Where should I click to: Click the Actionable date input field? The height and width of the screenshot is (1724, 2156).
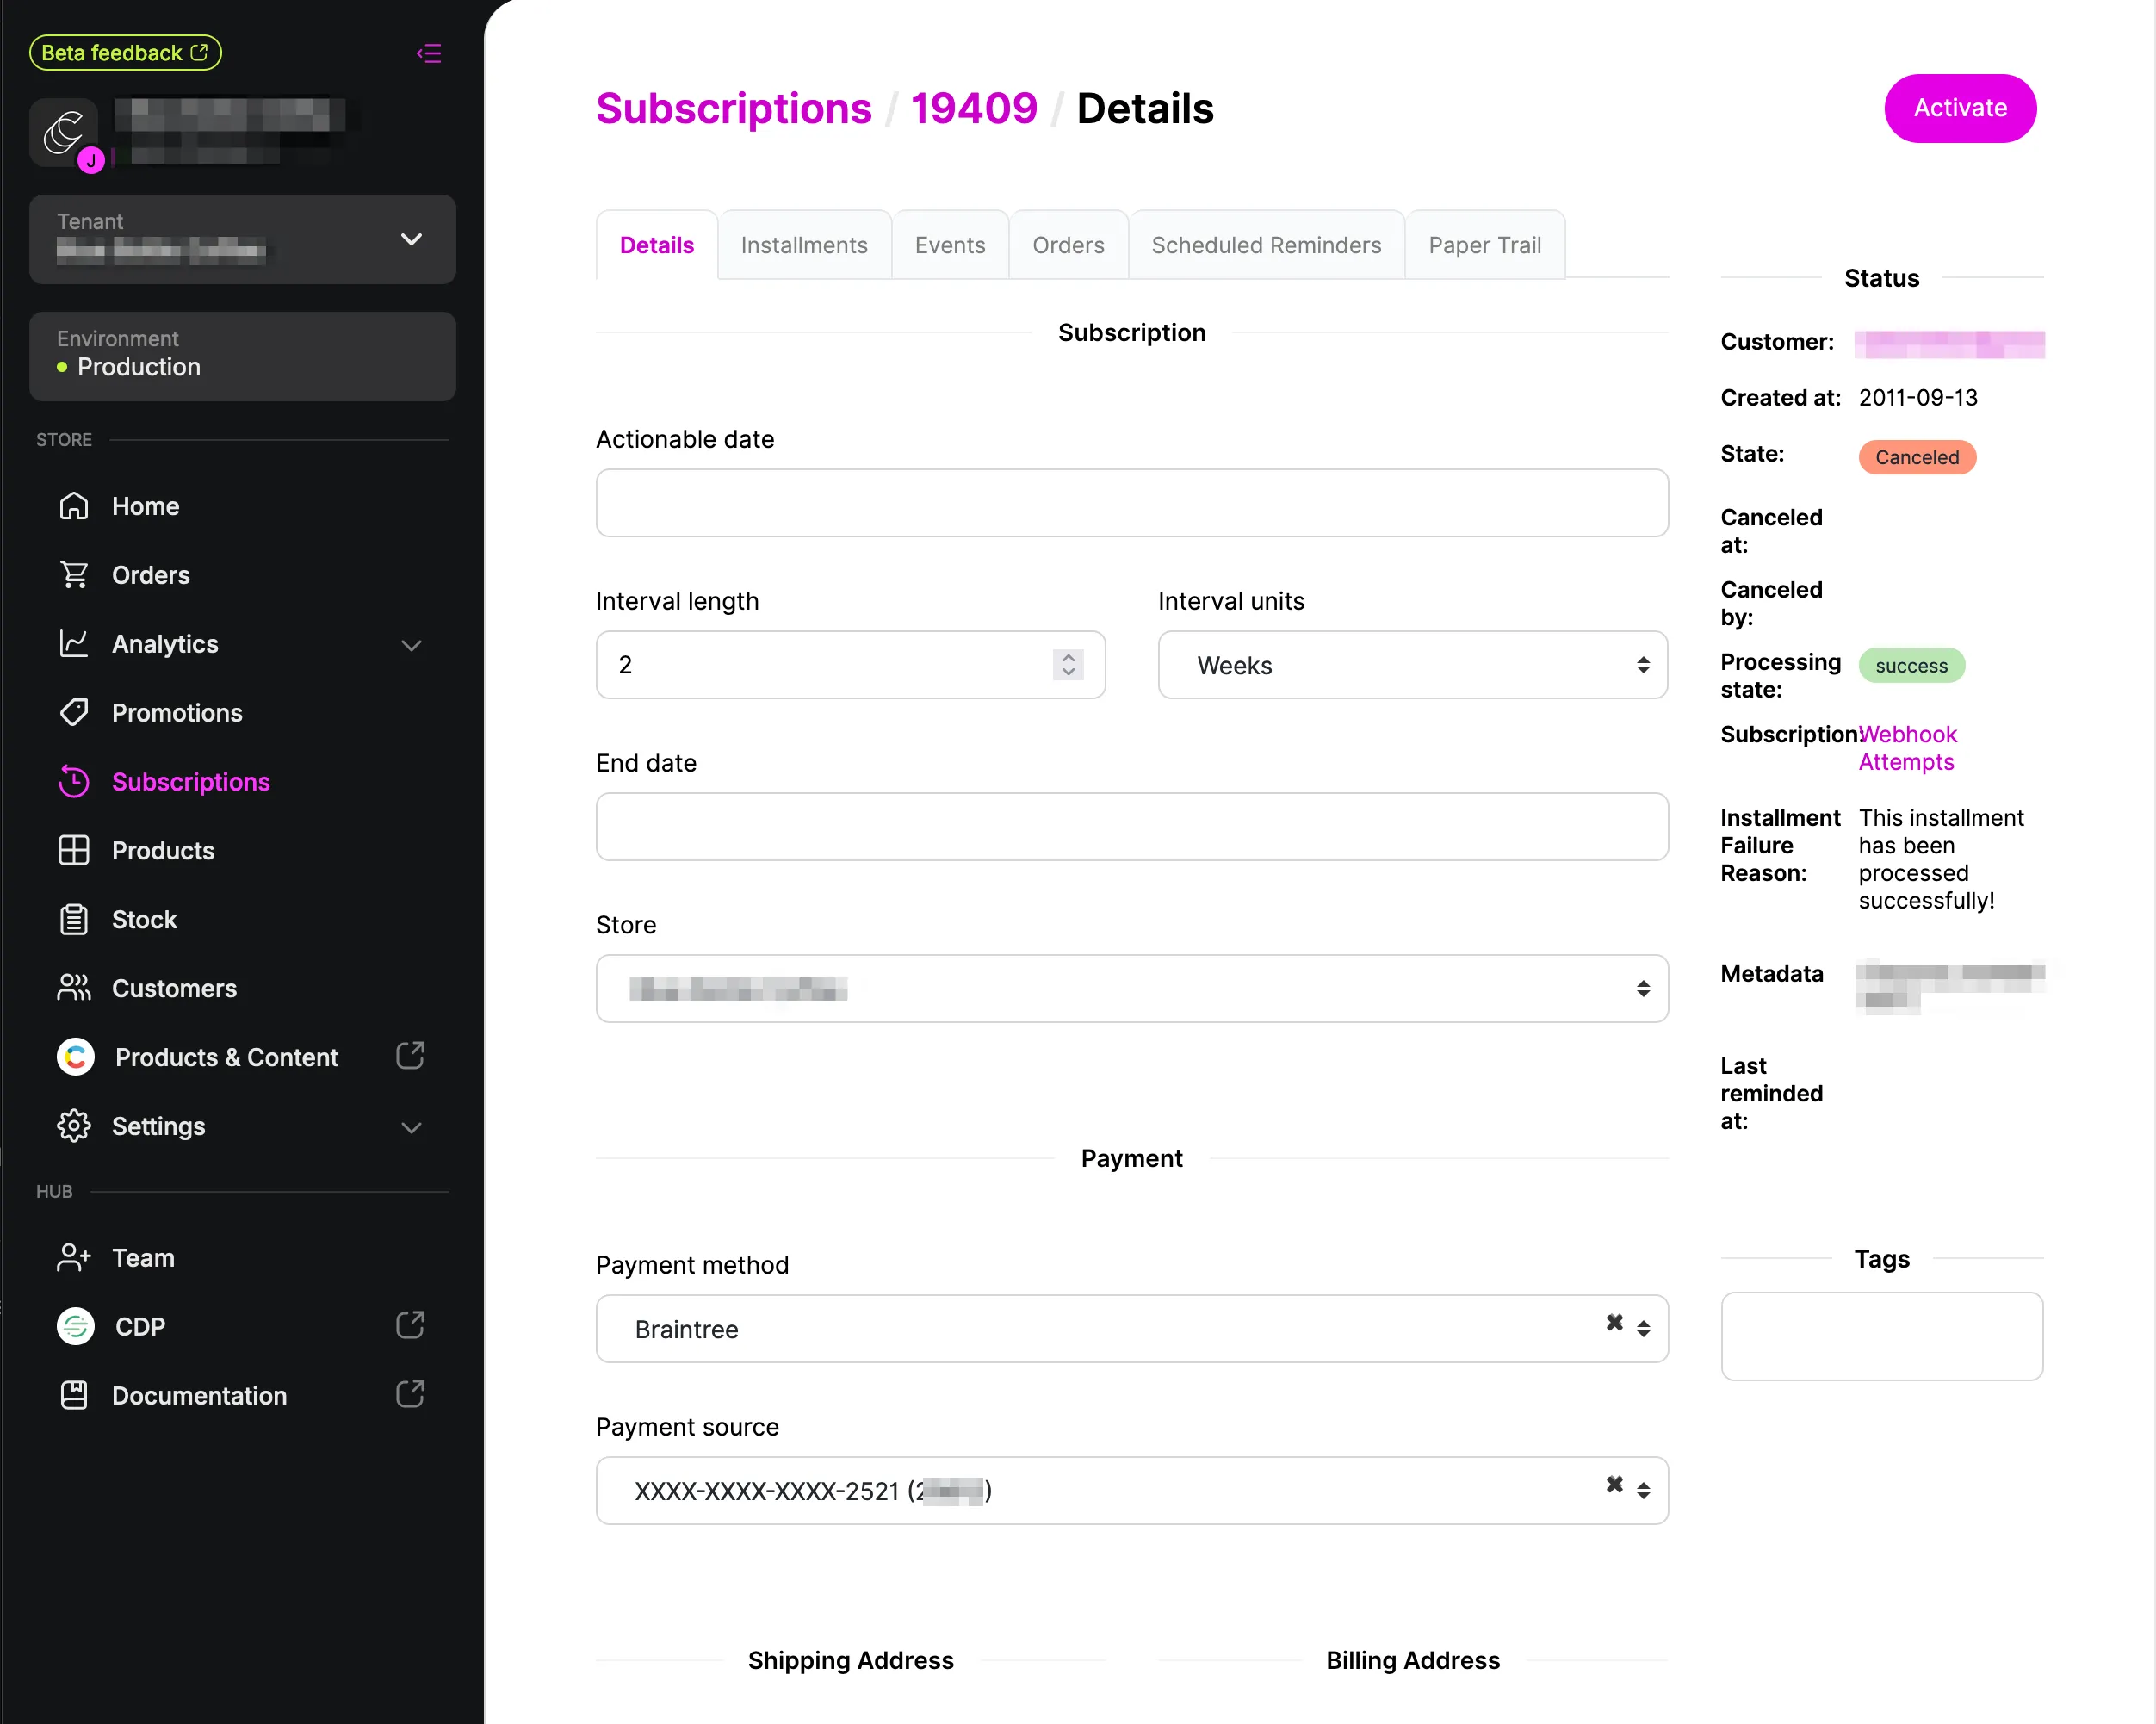coord(1132,503)
